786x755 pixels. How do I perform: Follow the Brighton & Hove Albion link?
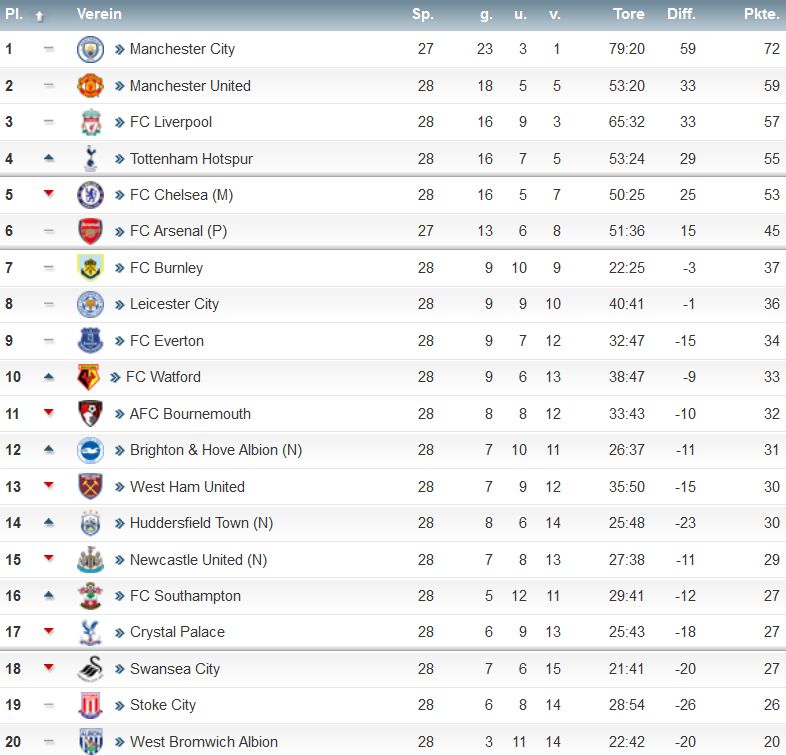pos(216,450)
